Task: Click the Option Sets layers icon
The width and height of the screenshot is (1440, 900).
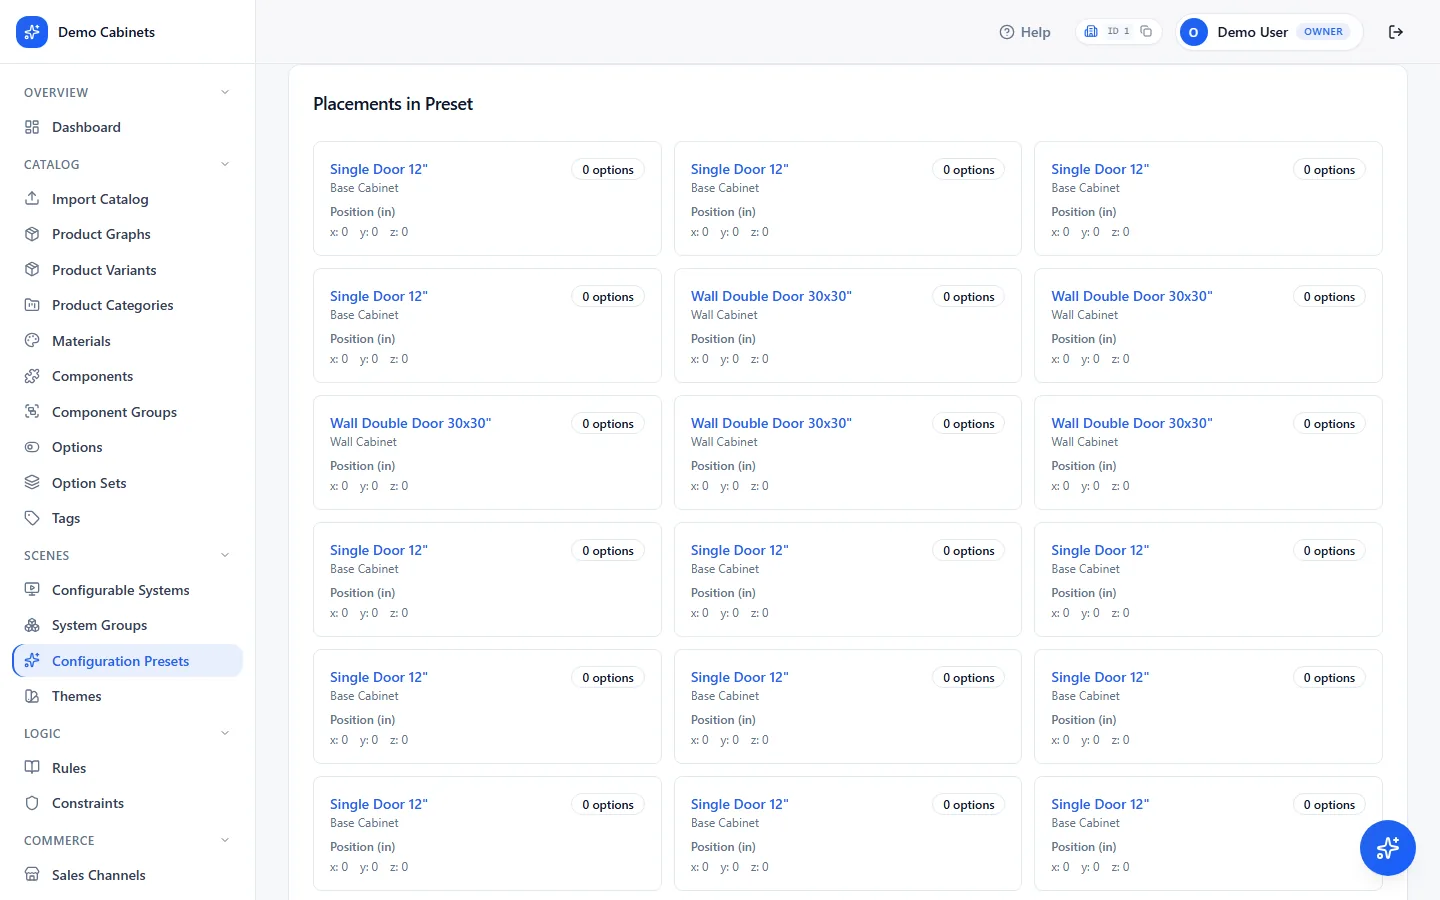Action: pyautogui.click(x=32, y=482)
